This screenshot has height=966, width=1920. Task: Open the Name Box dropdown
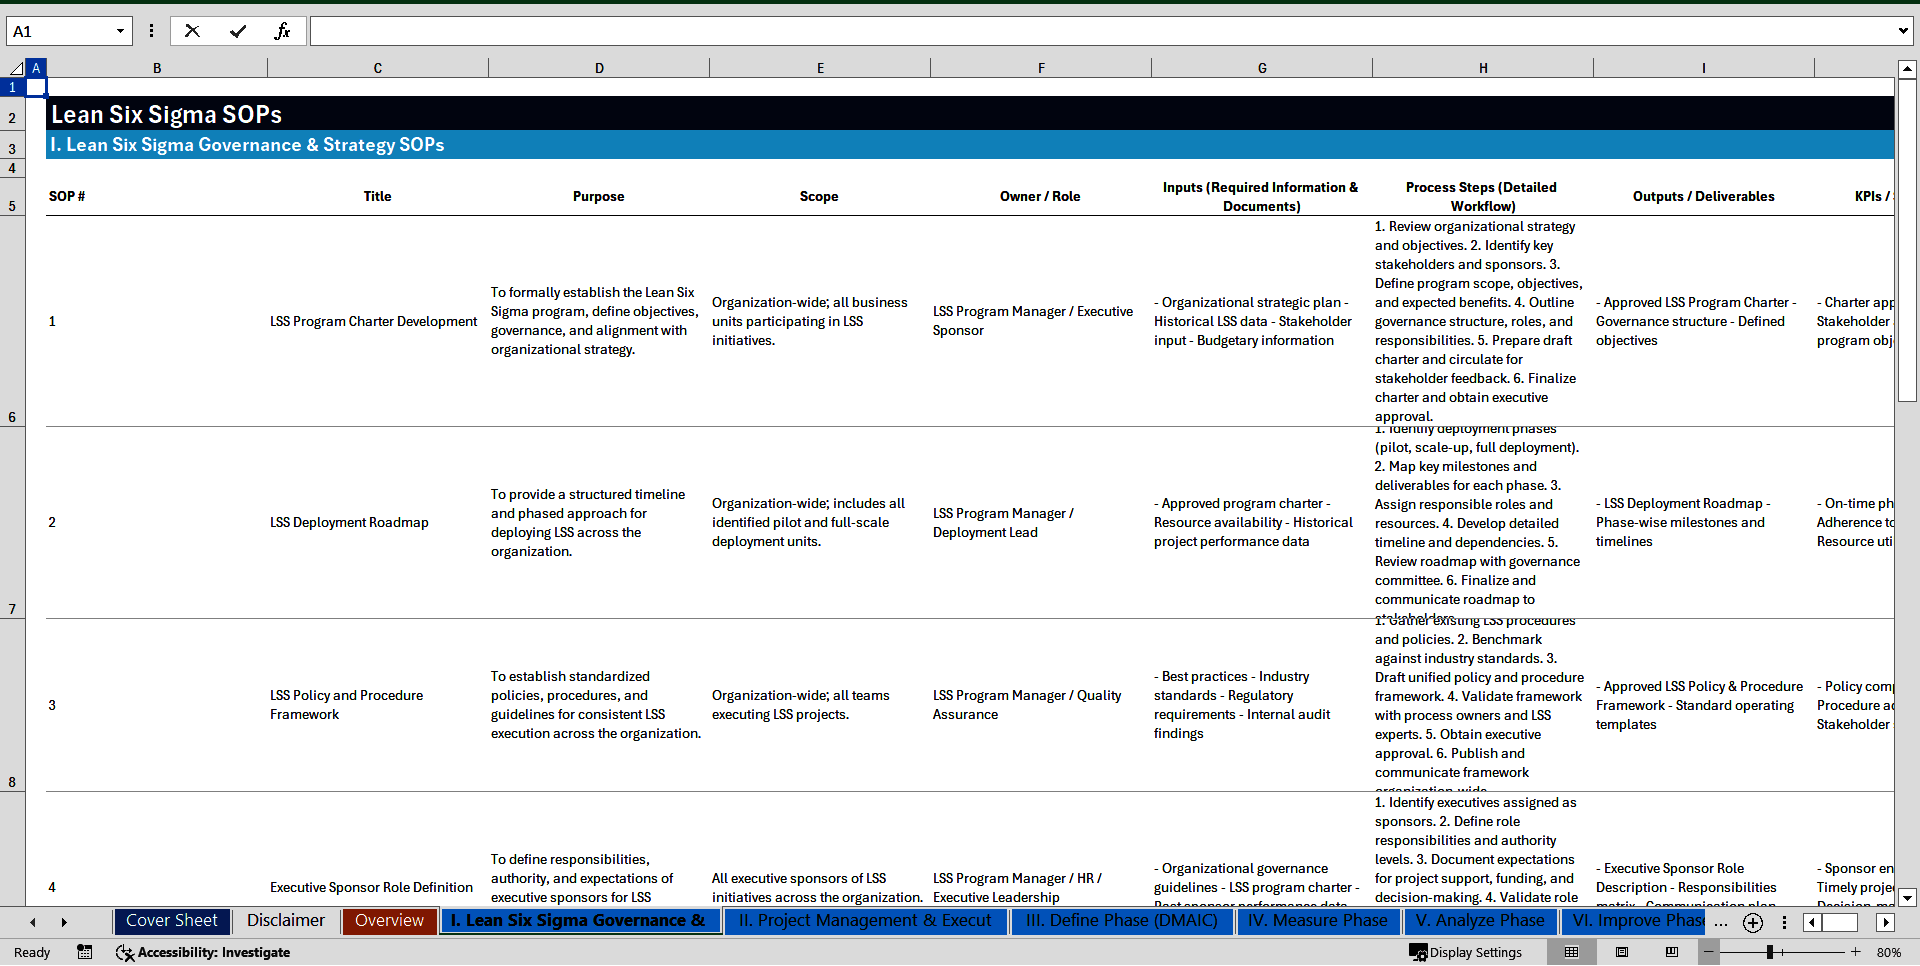pos(120,31)
